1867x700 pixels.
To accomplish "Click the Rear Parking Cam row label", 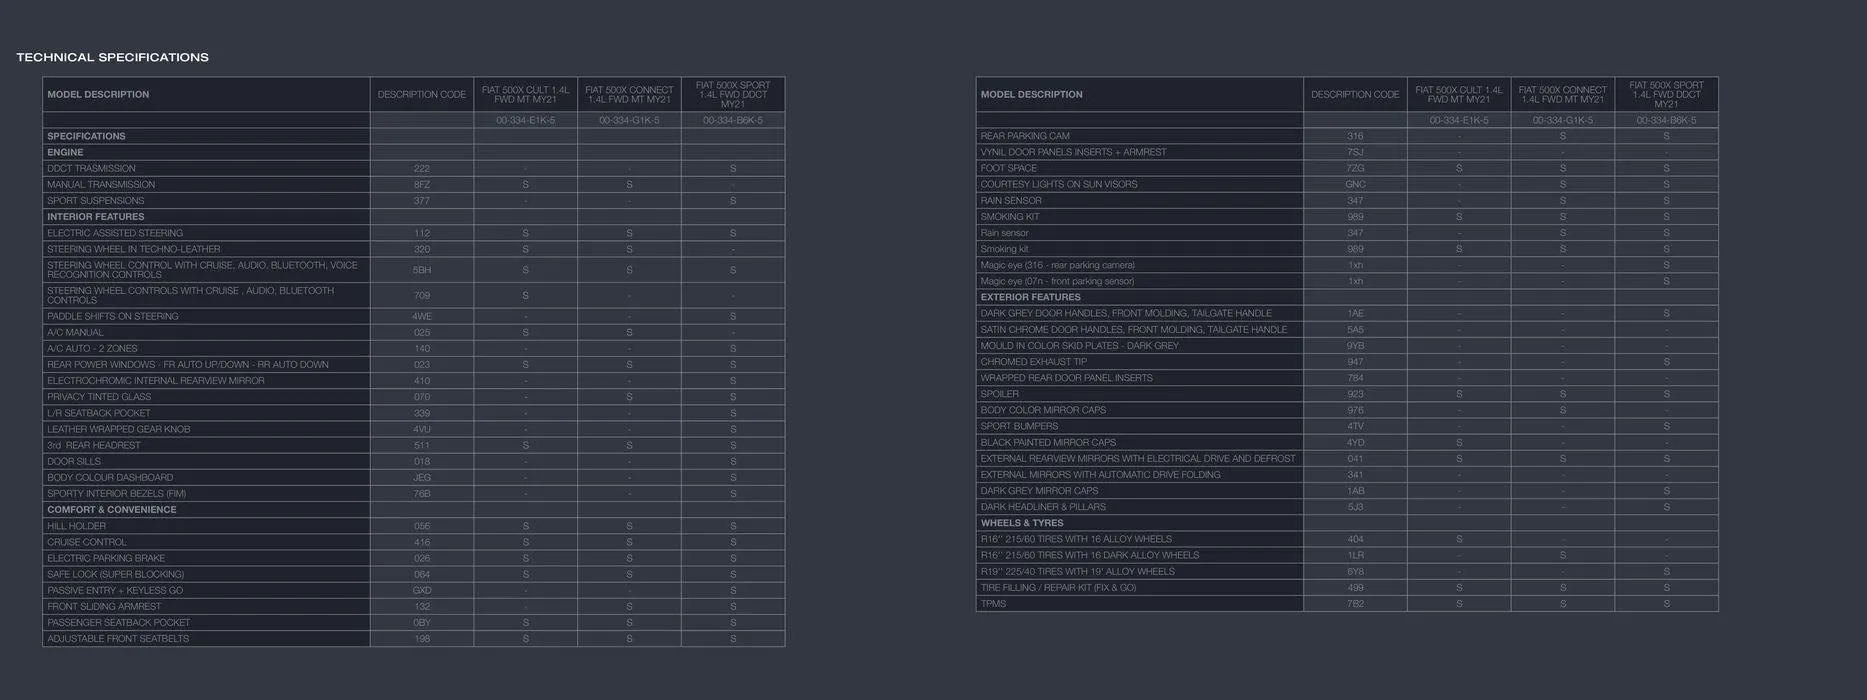I will click(1025, 136).
